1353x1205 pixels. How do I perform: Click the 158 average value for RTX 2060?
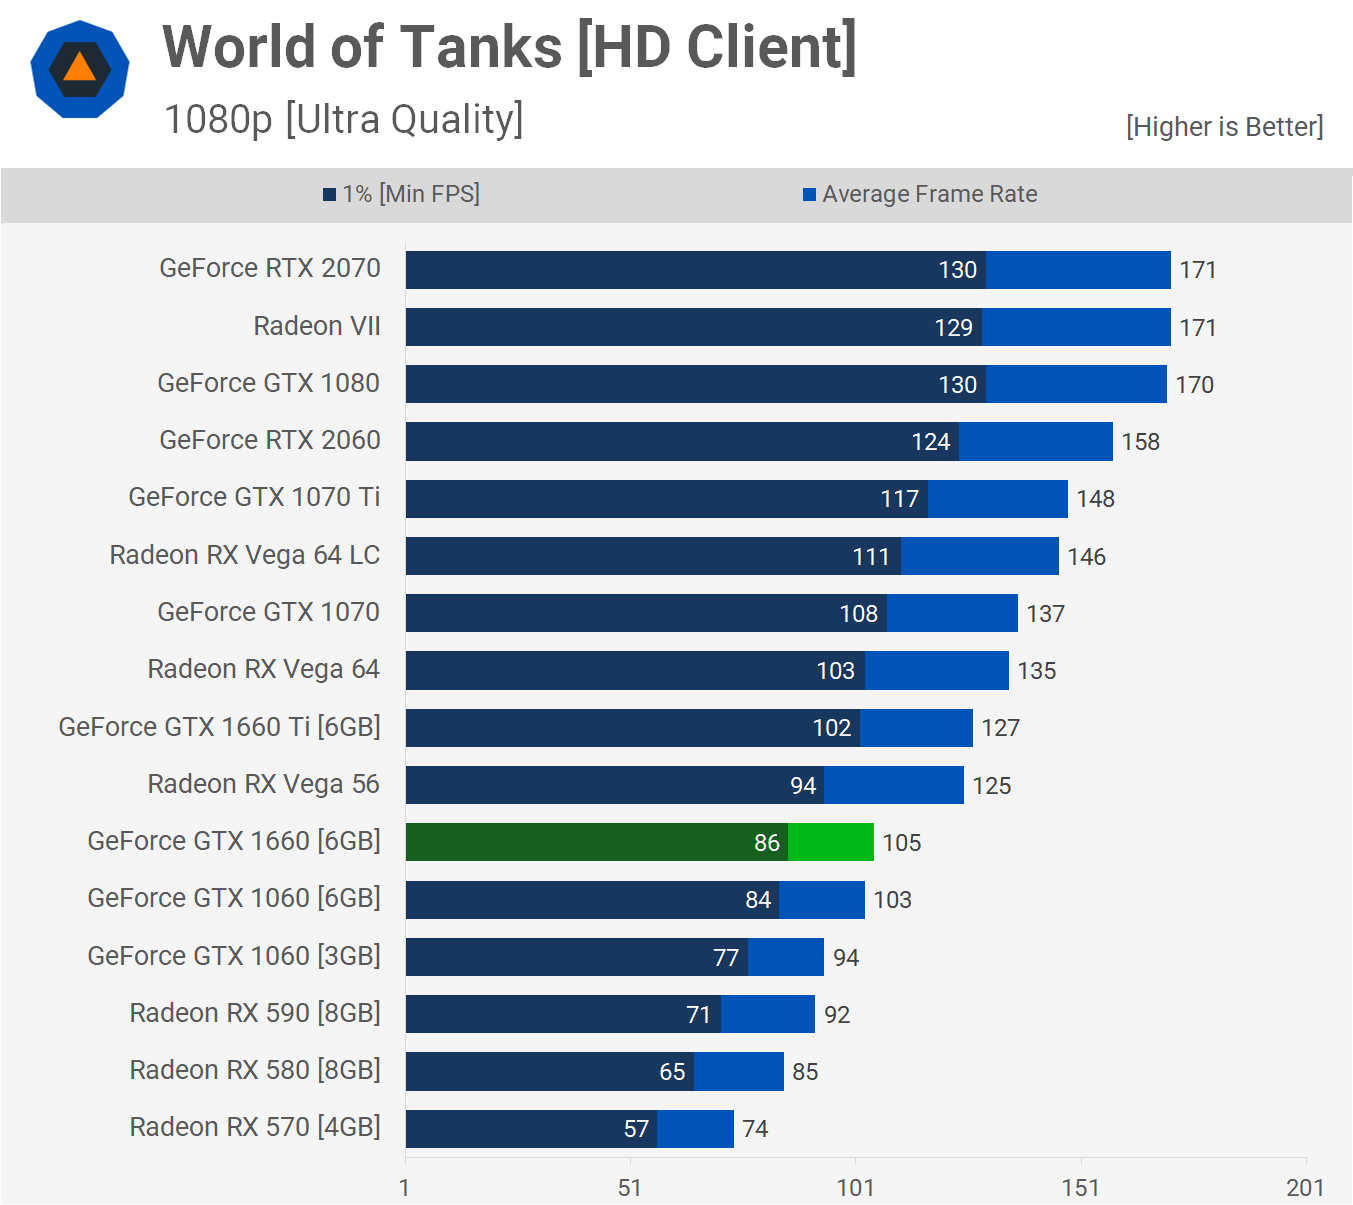[x=1140, y=442]
